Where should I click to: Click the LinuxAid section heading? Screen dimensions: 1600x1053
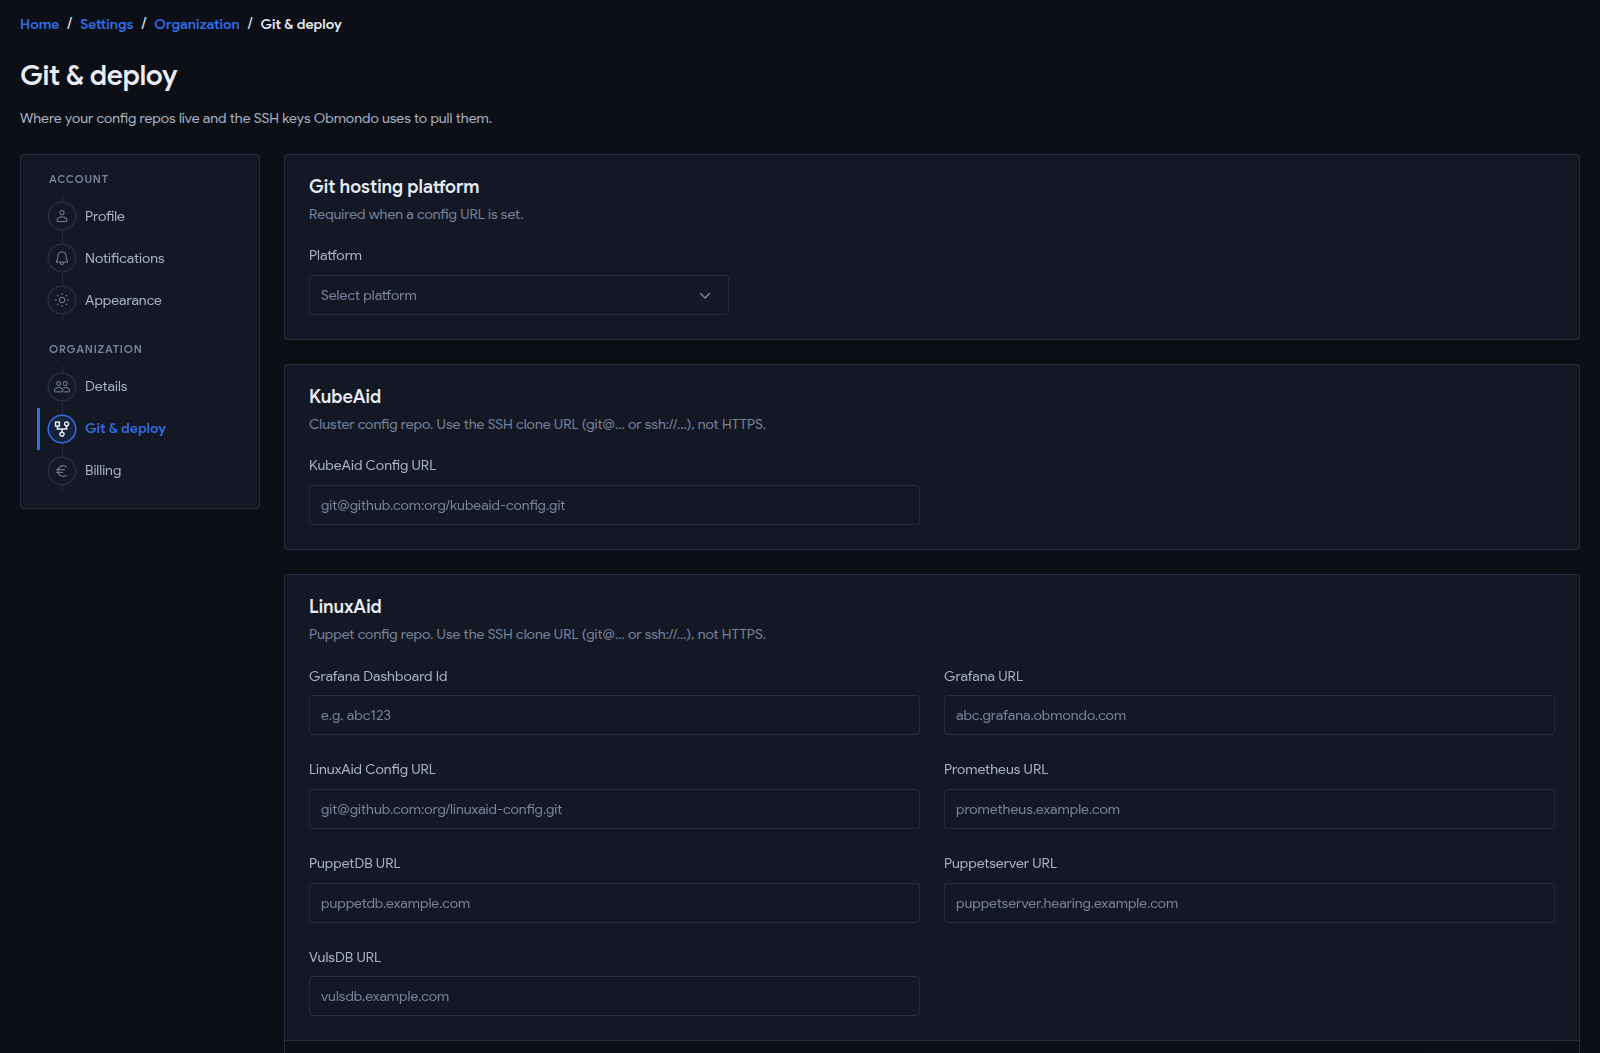coord(345,607)
